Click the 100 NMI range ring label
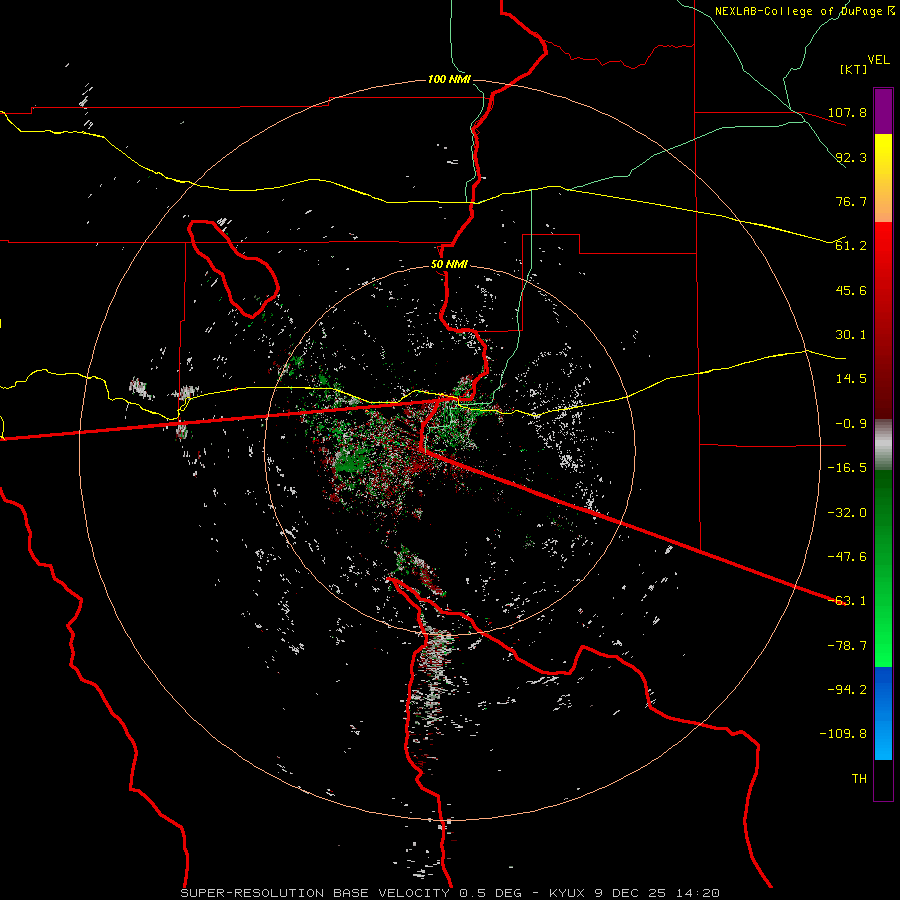The image size is (900, 900). [449, 79]
